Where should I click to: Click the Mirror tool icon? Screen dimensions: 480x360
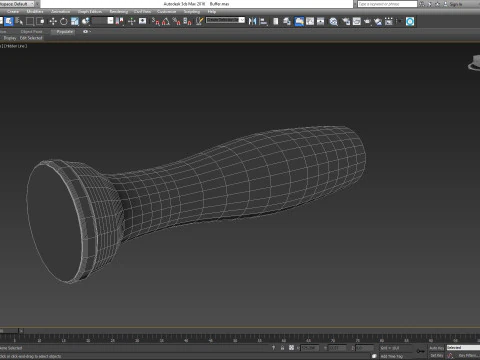tap(252, 21)
